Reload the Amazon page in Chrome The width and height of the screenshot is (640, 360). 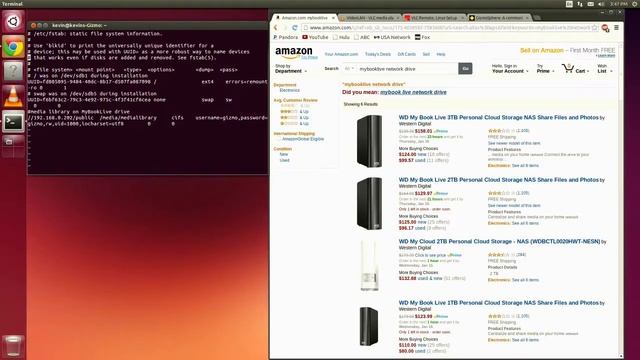[294, 27]
